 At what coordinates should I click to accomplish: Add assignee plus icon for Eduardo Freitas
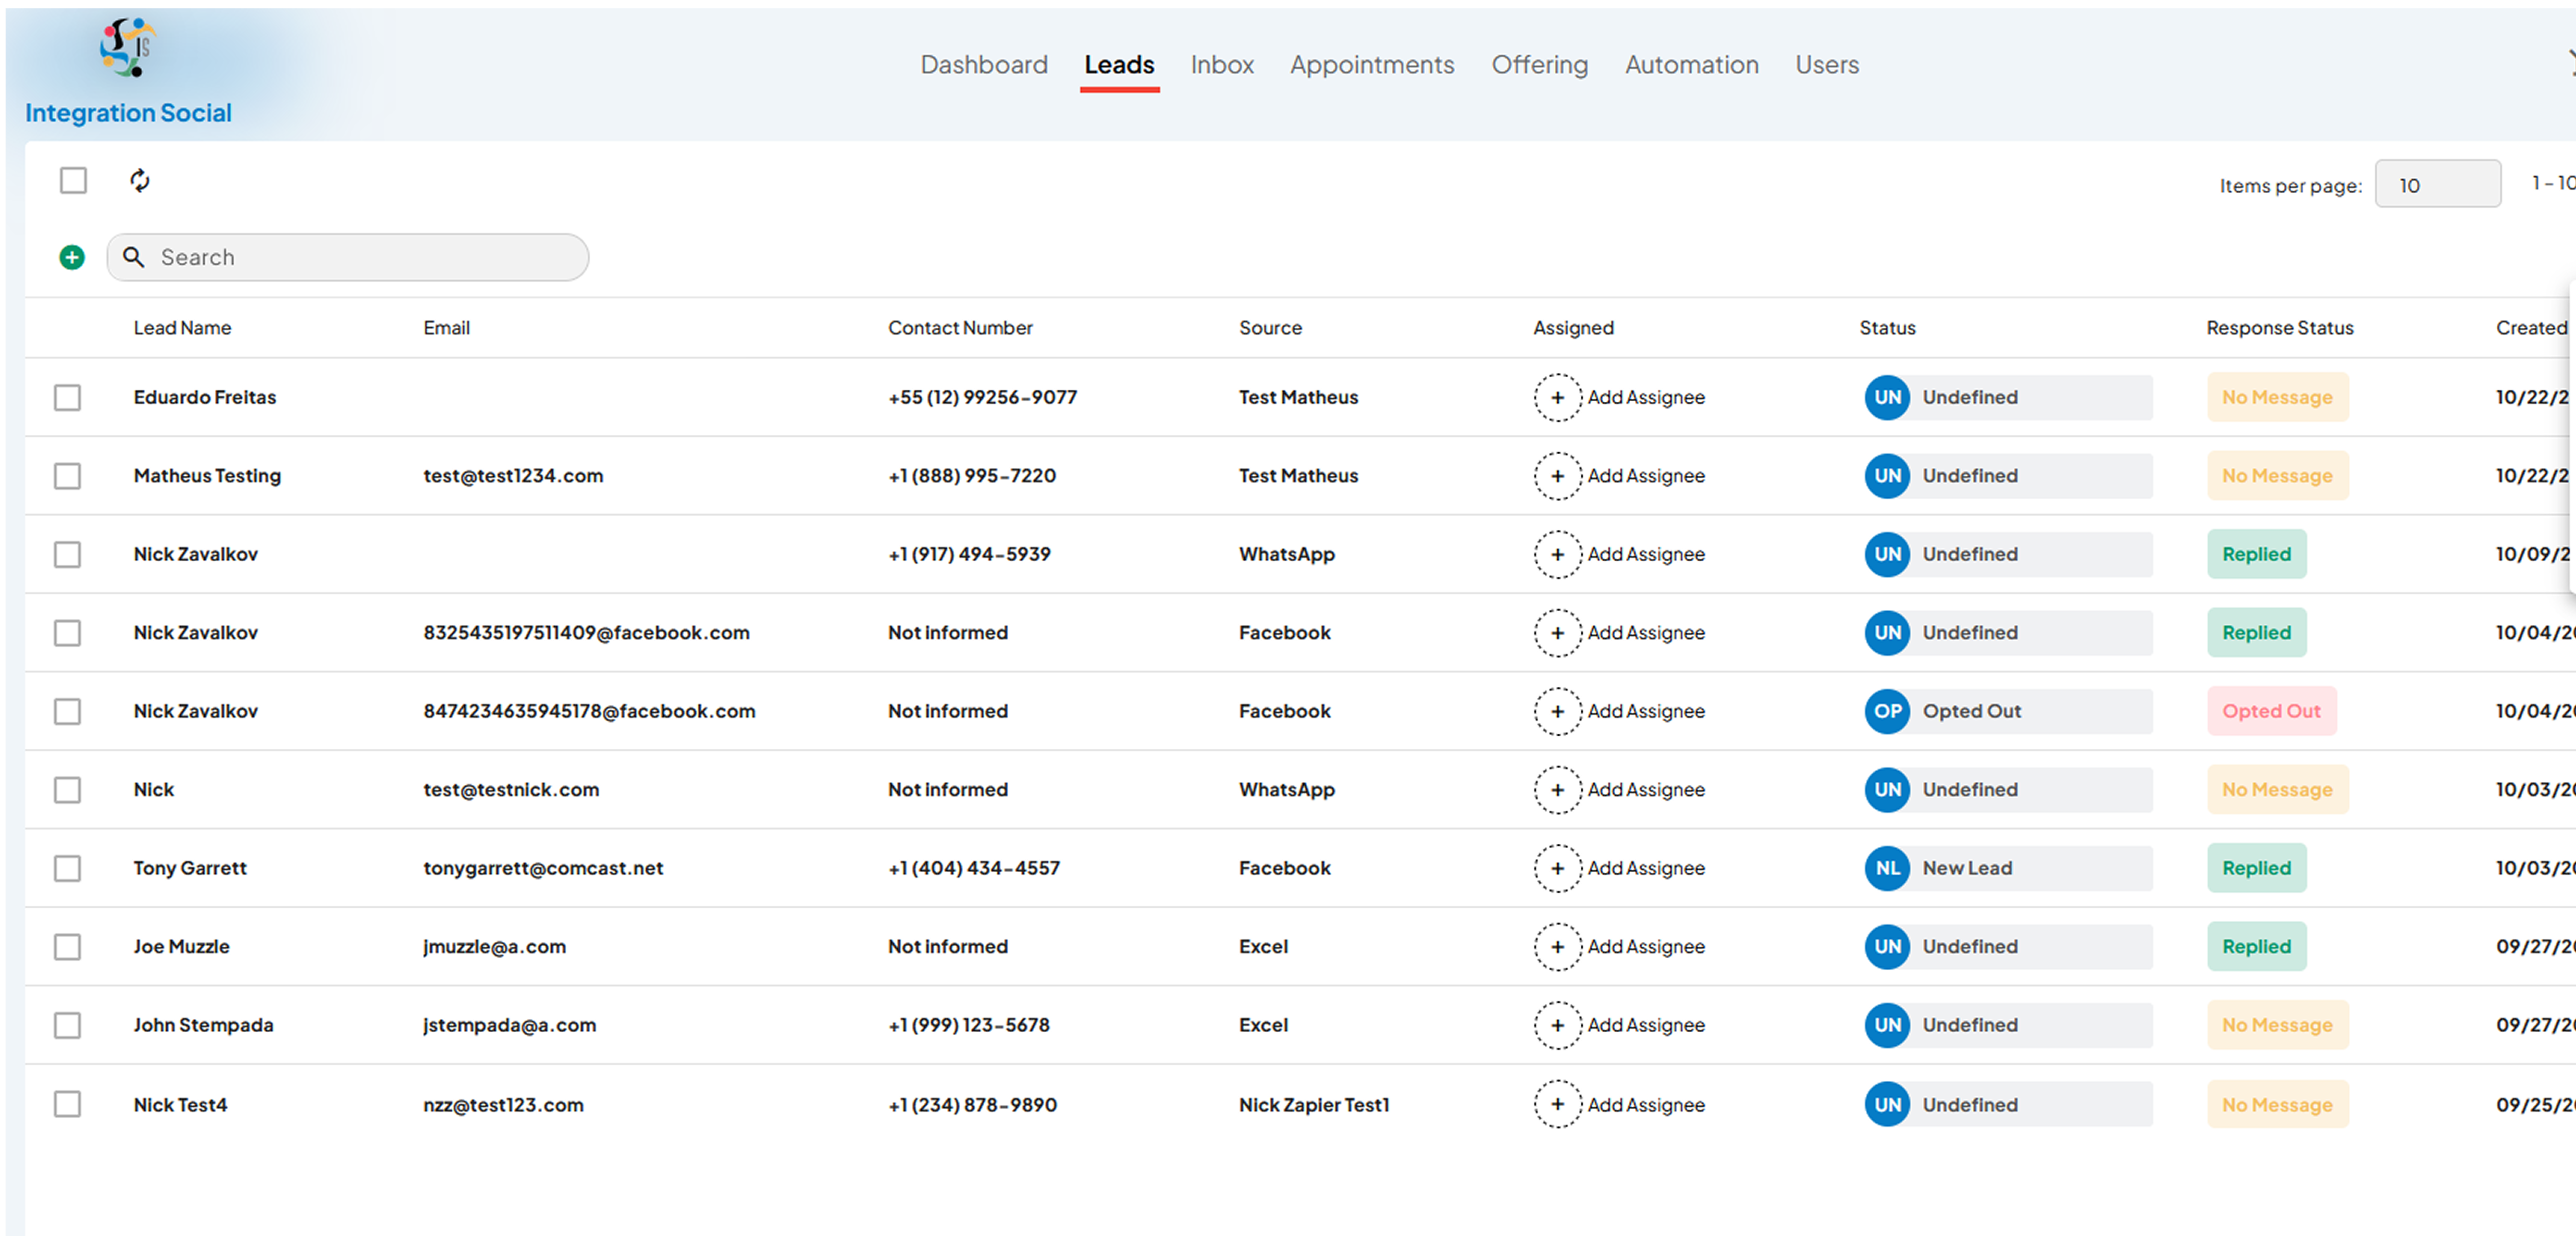click(x=1557, y=397)
